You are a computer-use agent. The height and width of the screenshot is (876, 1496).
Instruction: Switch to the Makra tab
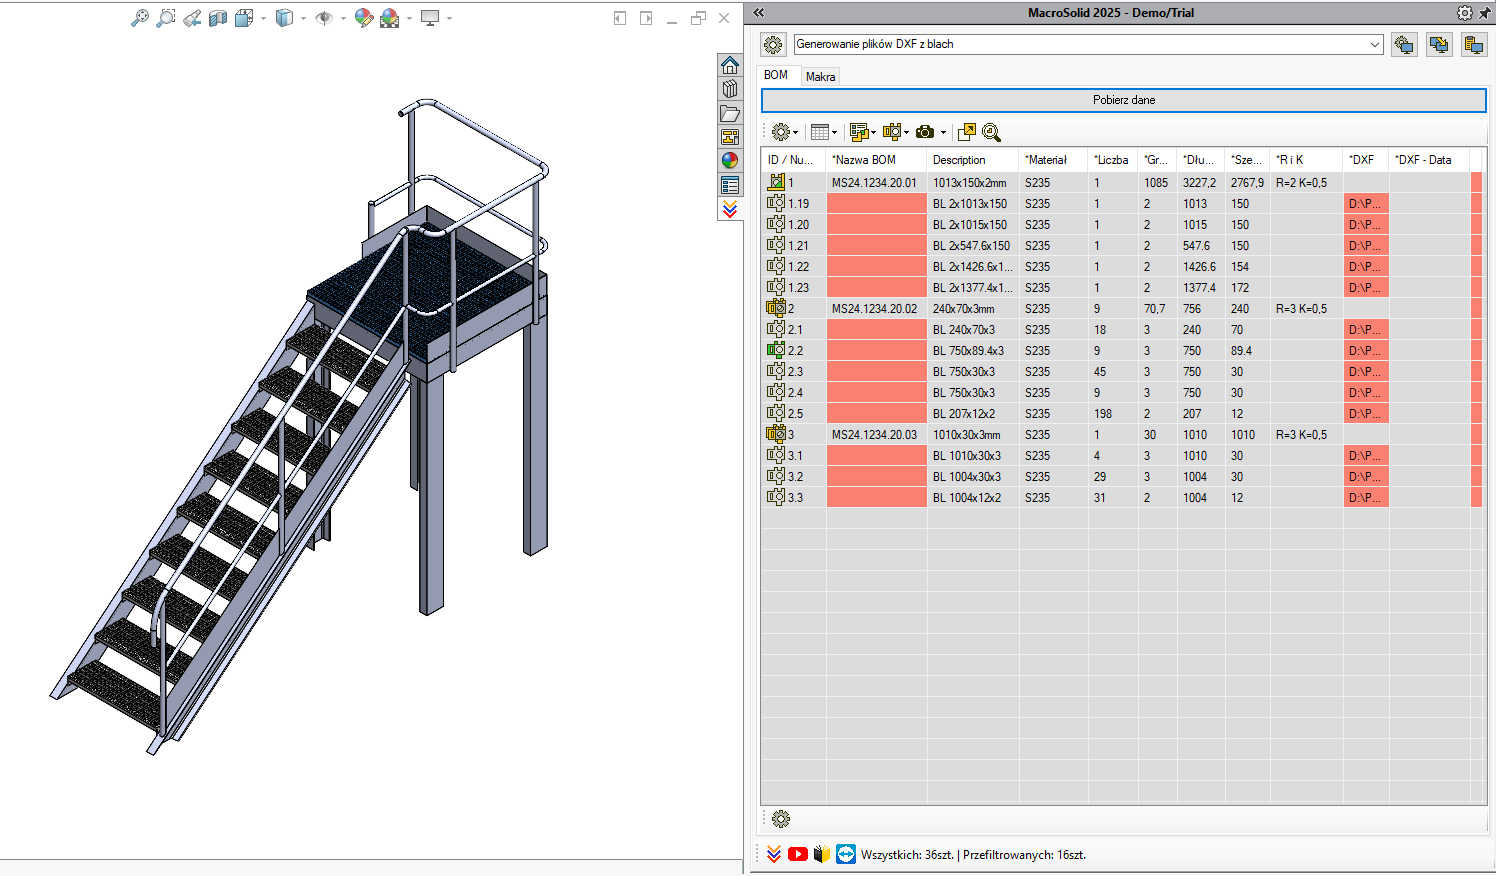(x=820, y=77)
